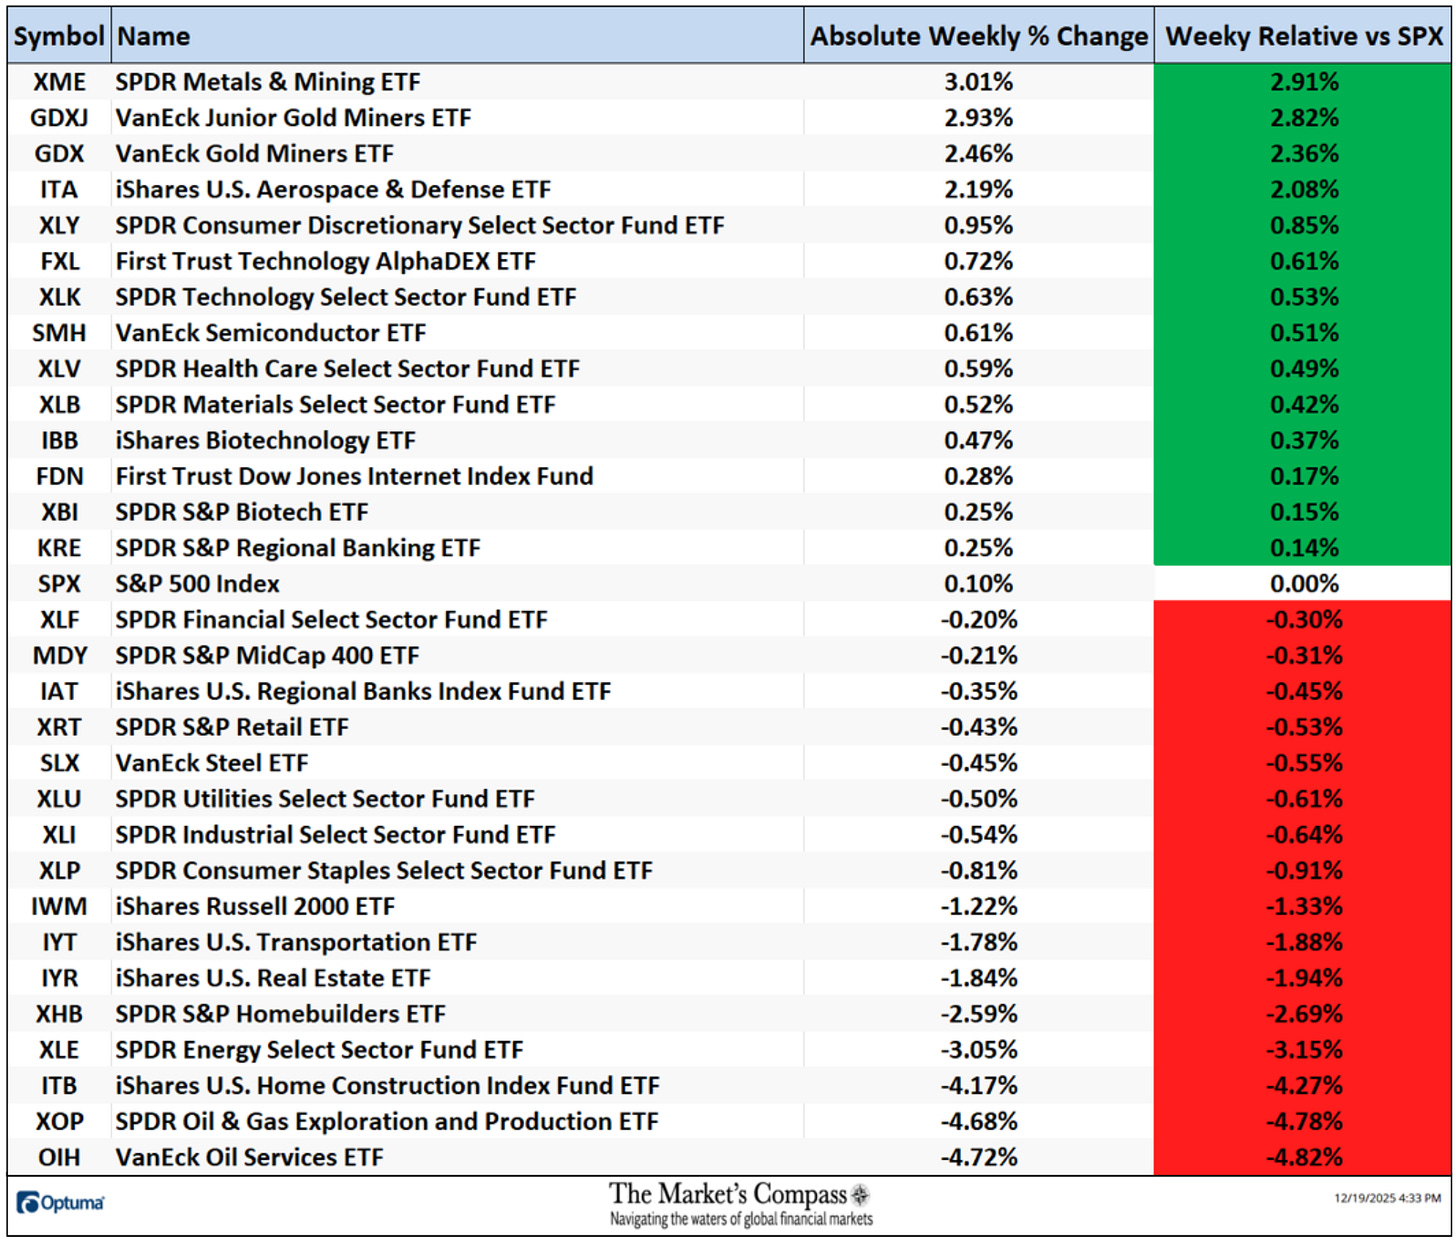1456x1240 pixels.
Task: Click the Optuma logo icon
Action: coord(28,1203)
